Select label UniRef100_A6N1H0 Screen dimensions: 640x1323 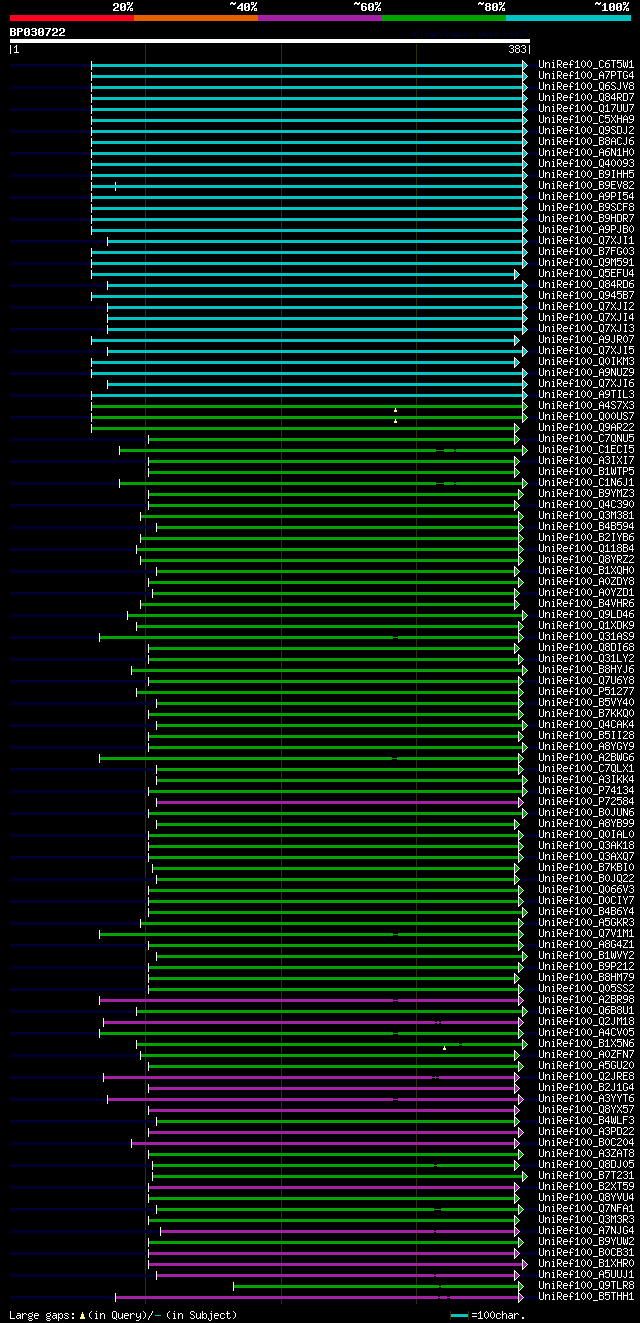(x=586, y=152)
